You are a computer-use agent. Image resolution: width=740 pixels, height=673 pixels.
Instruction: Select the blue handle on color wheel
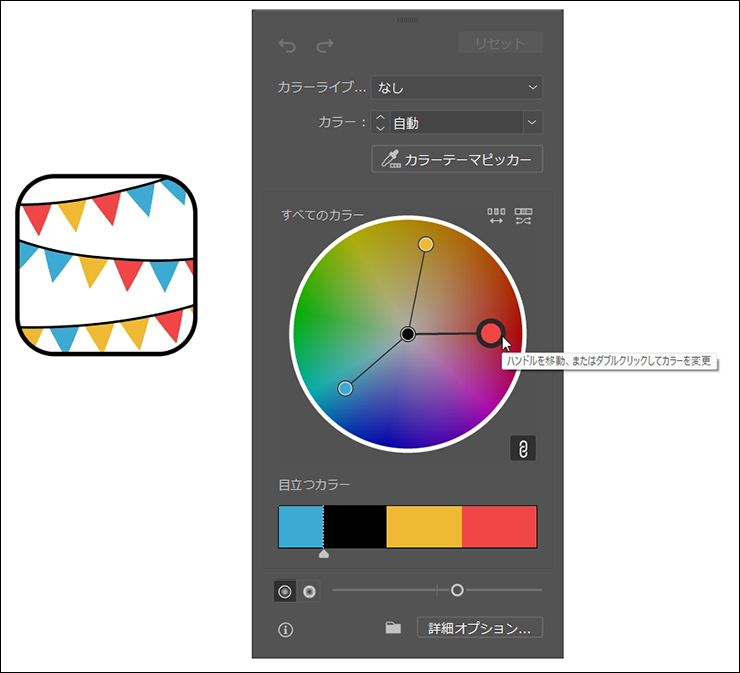pos(346,388)
